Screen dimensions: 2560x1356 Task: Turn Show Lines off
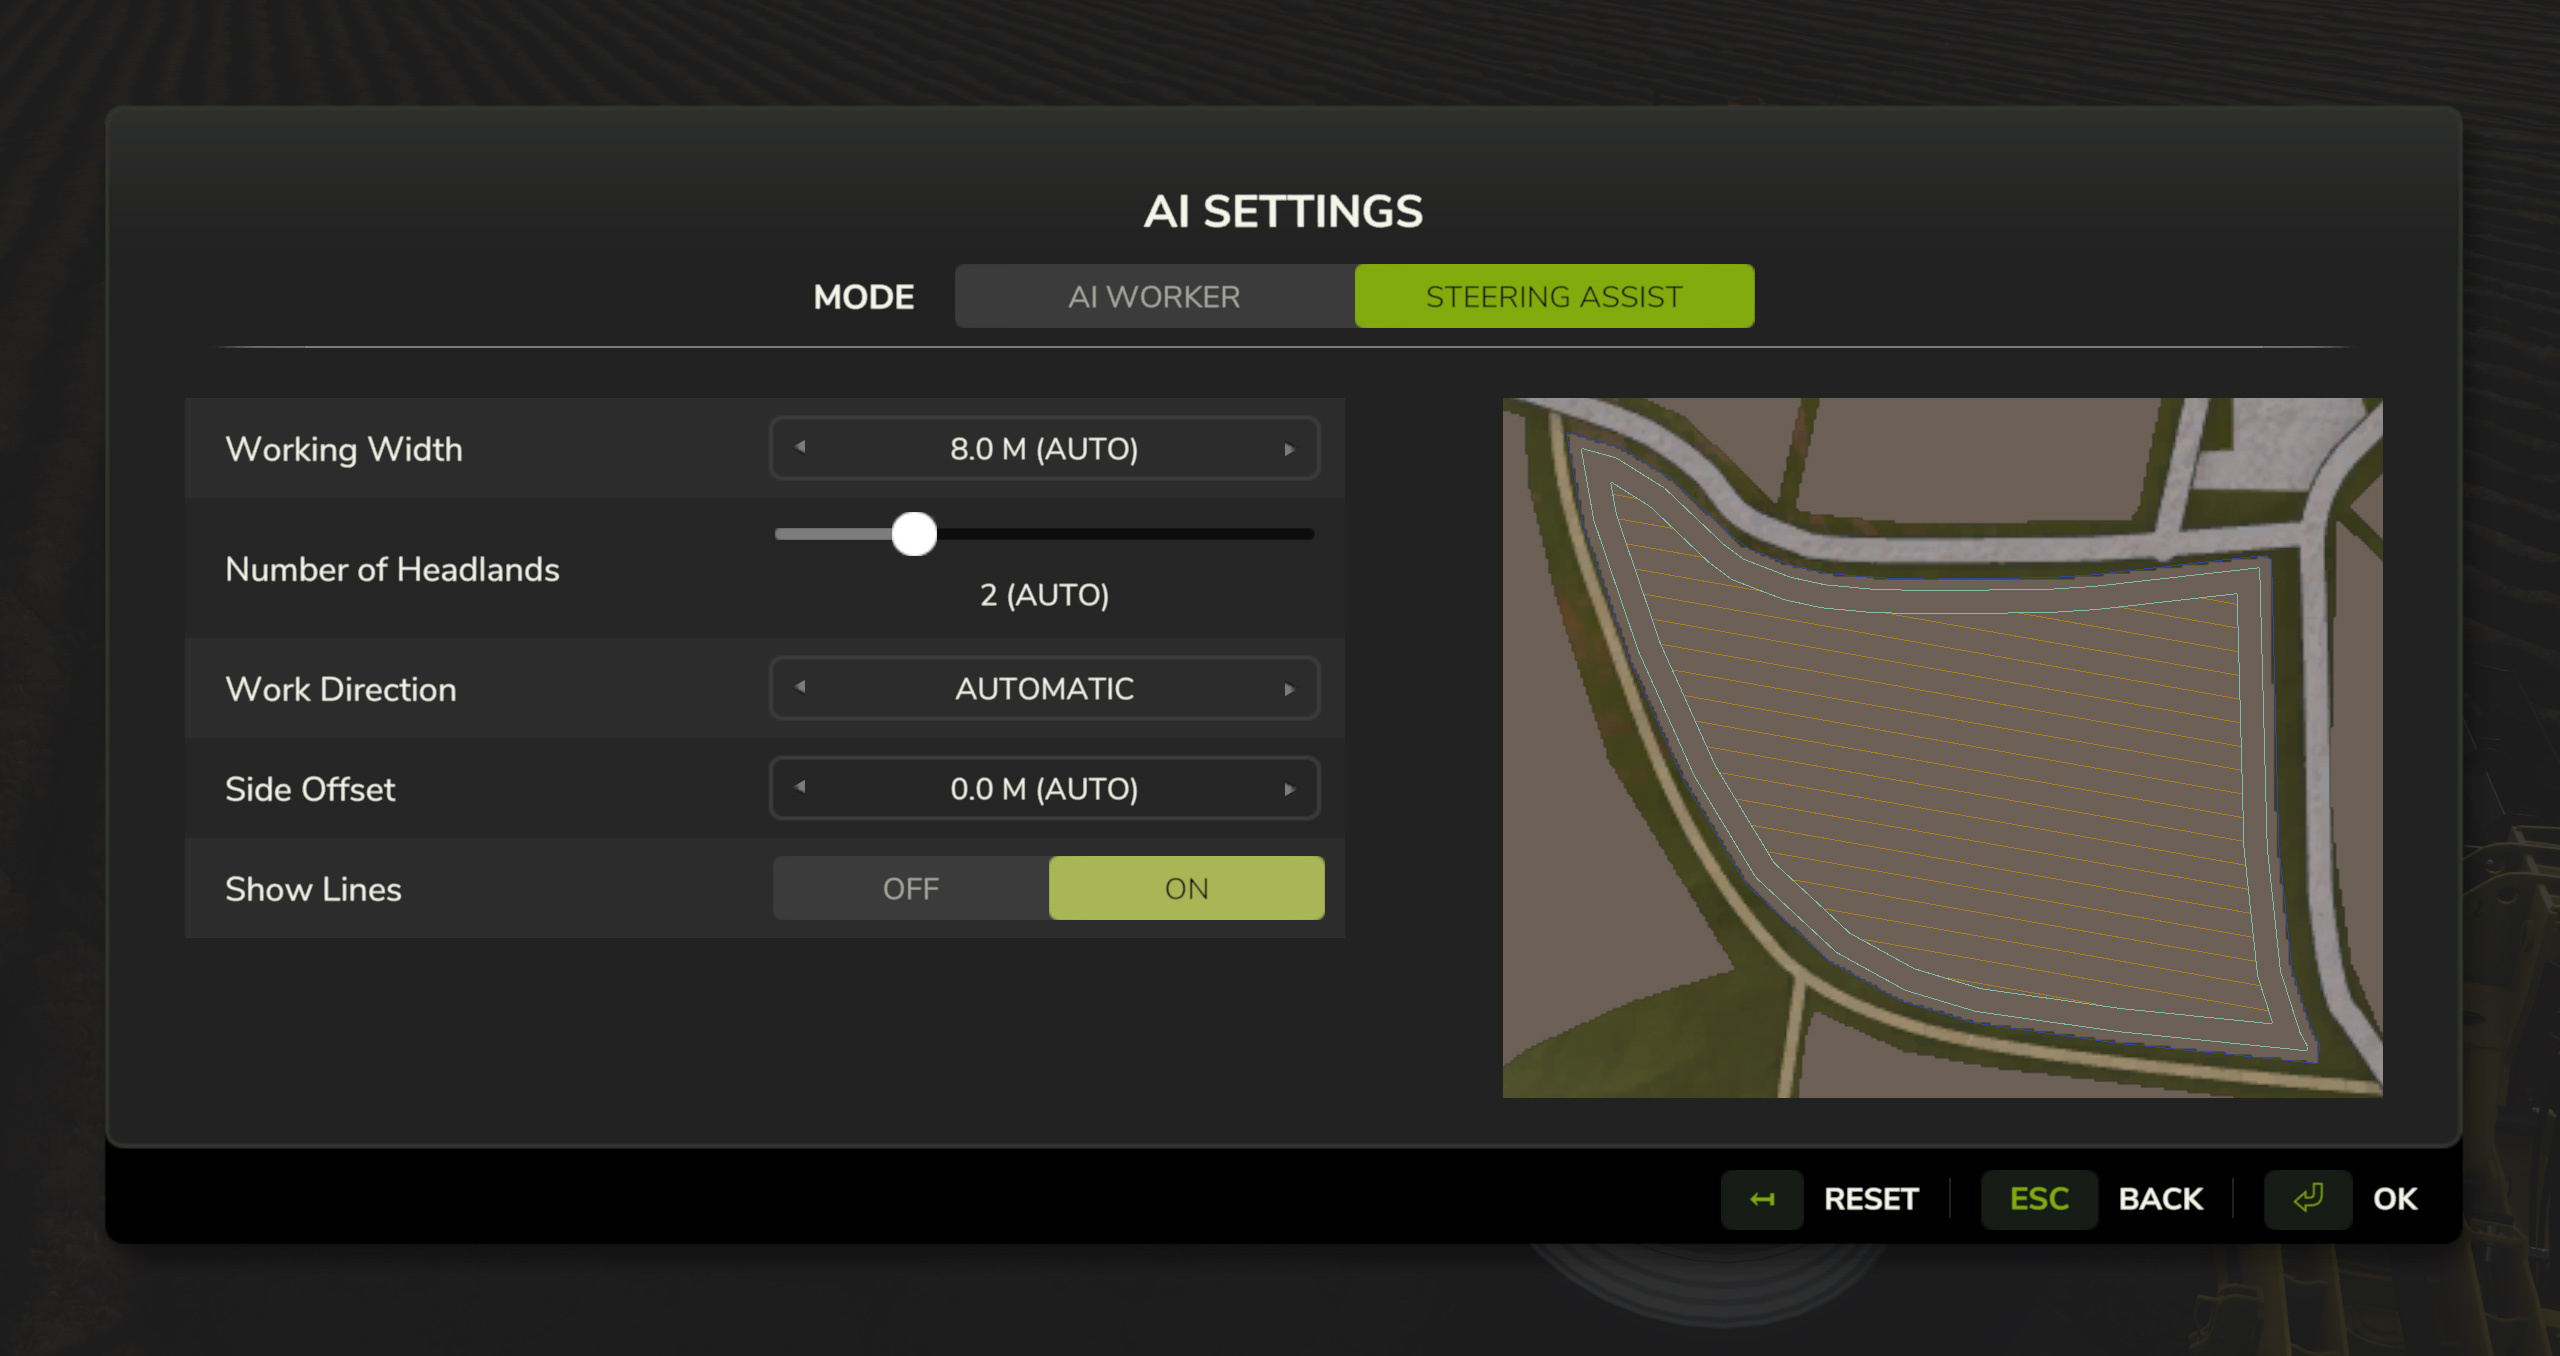click(911, 888)
